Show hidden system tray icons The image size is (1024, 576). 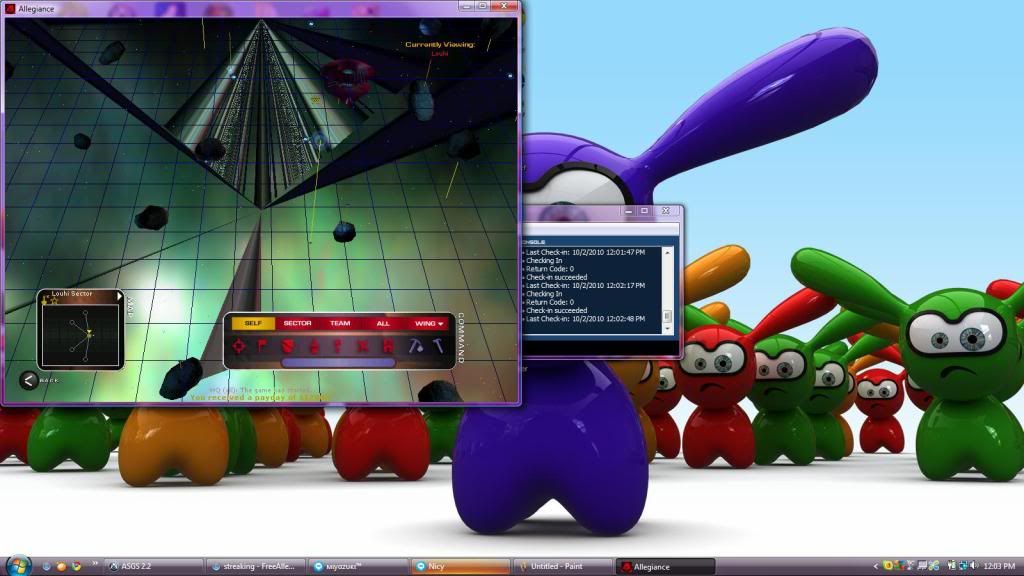tap(877, 567)
